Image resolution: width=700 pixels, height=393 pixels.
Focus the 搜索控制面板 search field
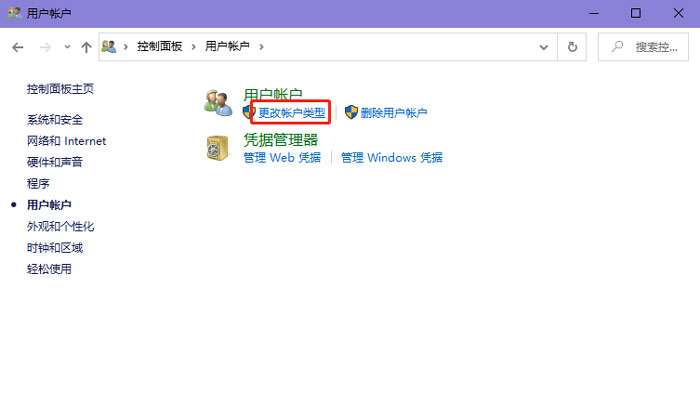pyautogui.click(x=643, y=47)
